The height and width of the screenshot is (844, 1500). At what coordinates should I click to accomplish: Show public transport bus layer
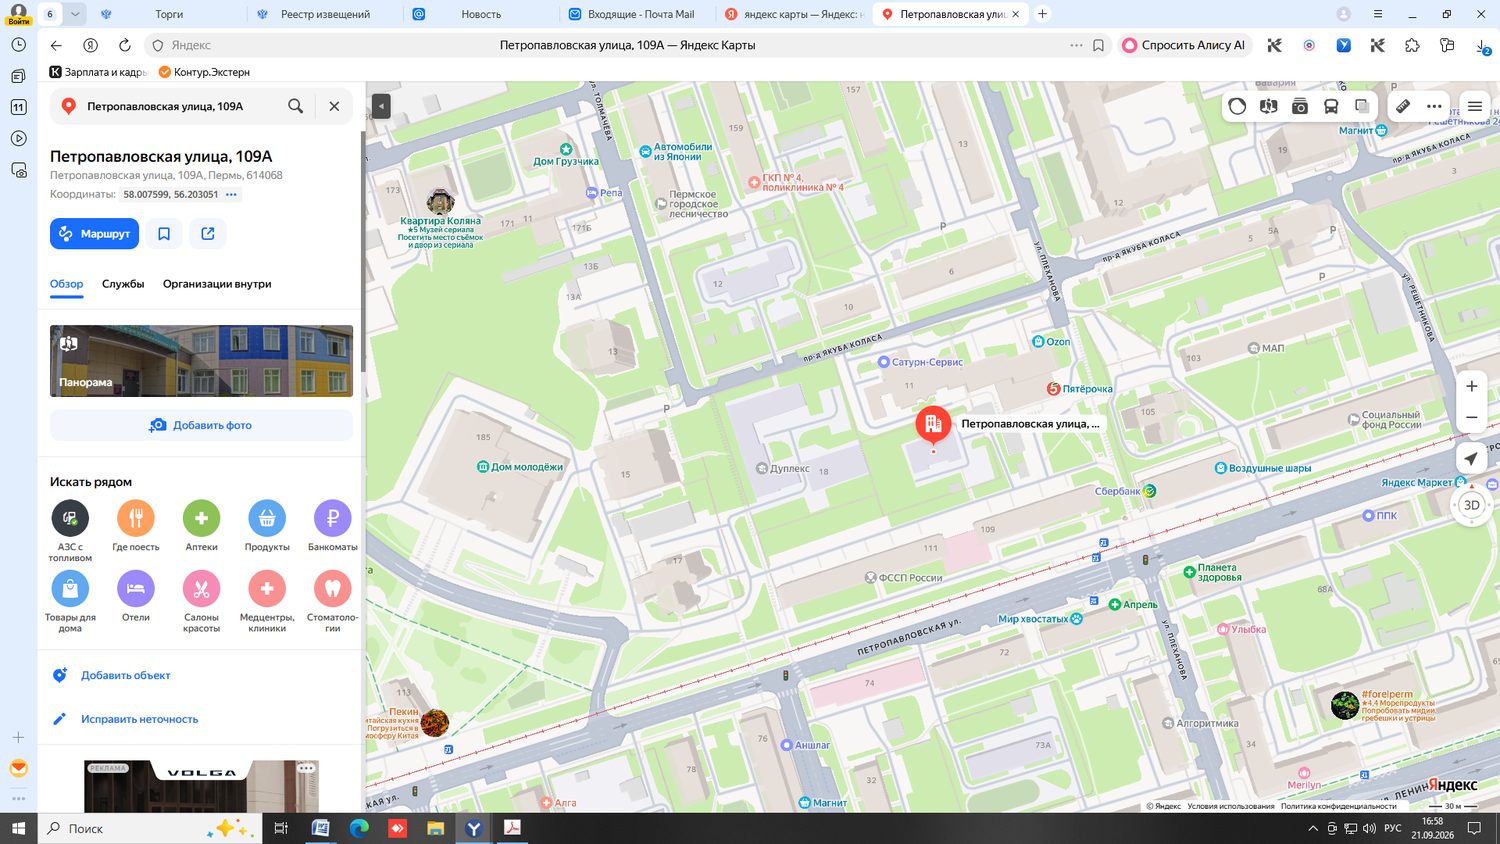point(1331,106)
